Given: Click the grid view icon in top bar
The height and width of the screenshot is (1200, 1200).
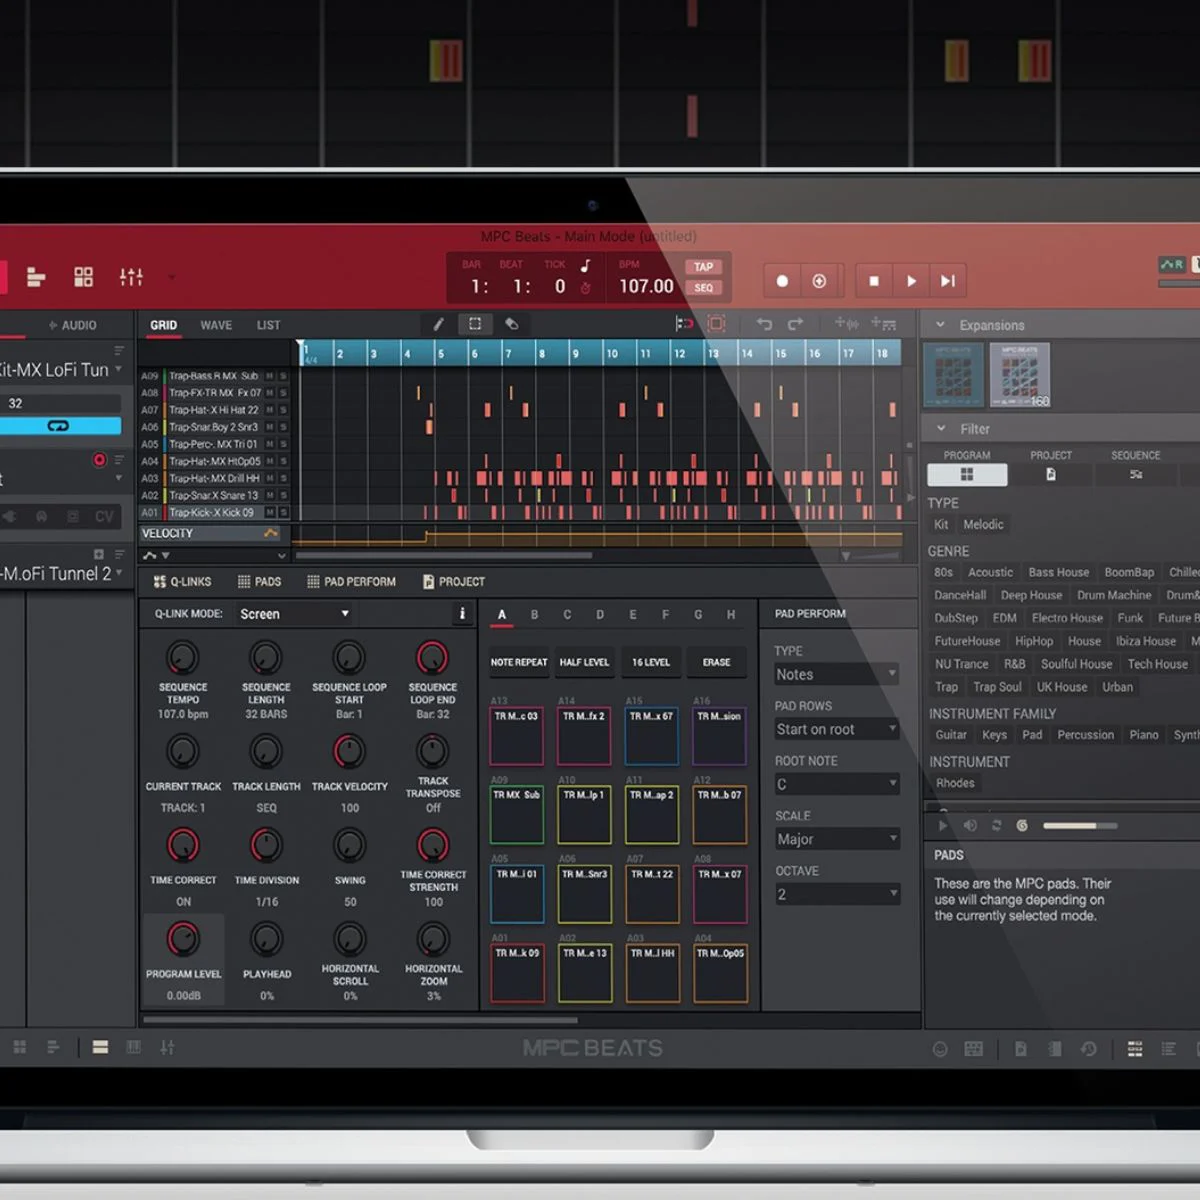Looking at the screenshot, I should click(x=84, y=277).
